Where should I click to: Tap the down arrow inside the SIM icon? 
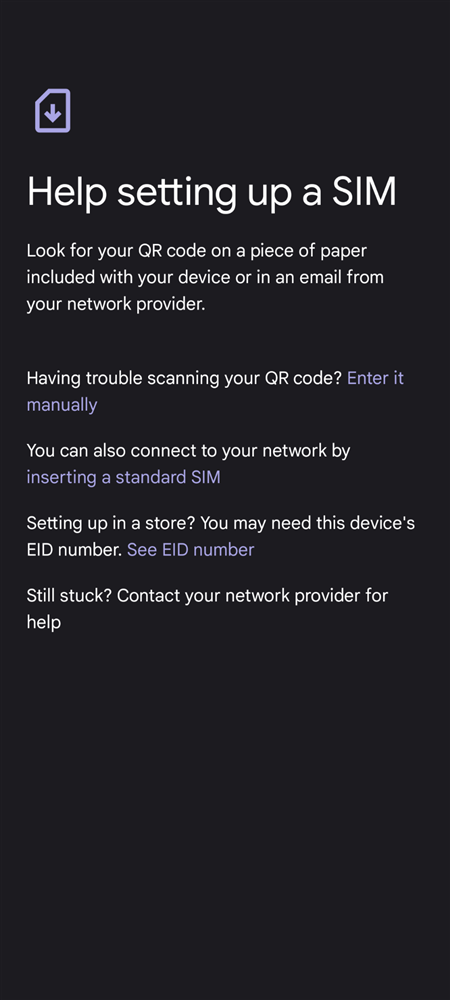(53, 115)
